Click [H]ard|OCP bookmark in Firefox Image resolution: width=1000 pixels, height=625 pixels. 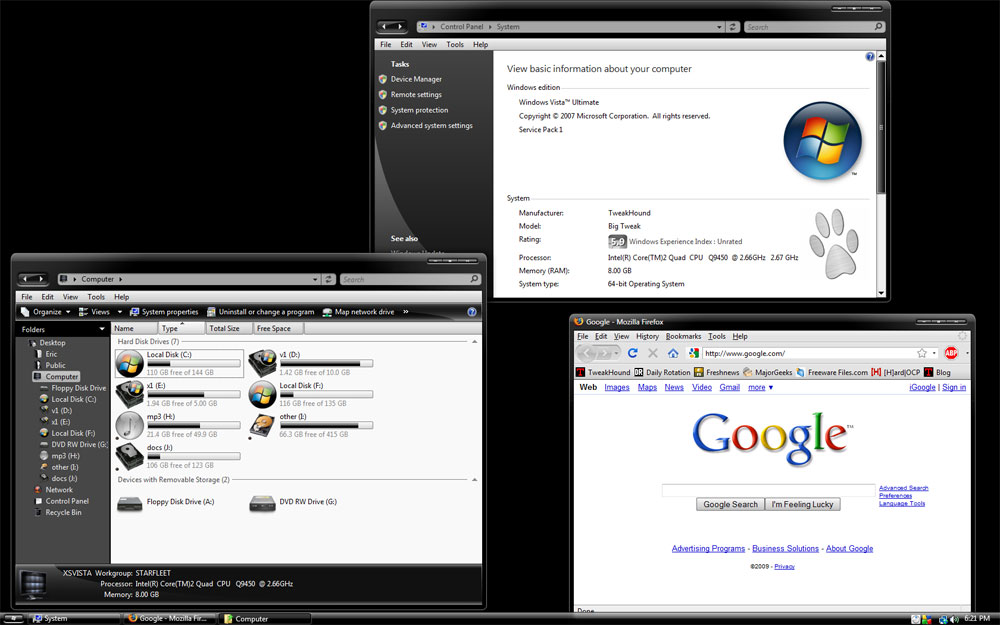pyautogui.click(x=895, y=372)
